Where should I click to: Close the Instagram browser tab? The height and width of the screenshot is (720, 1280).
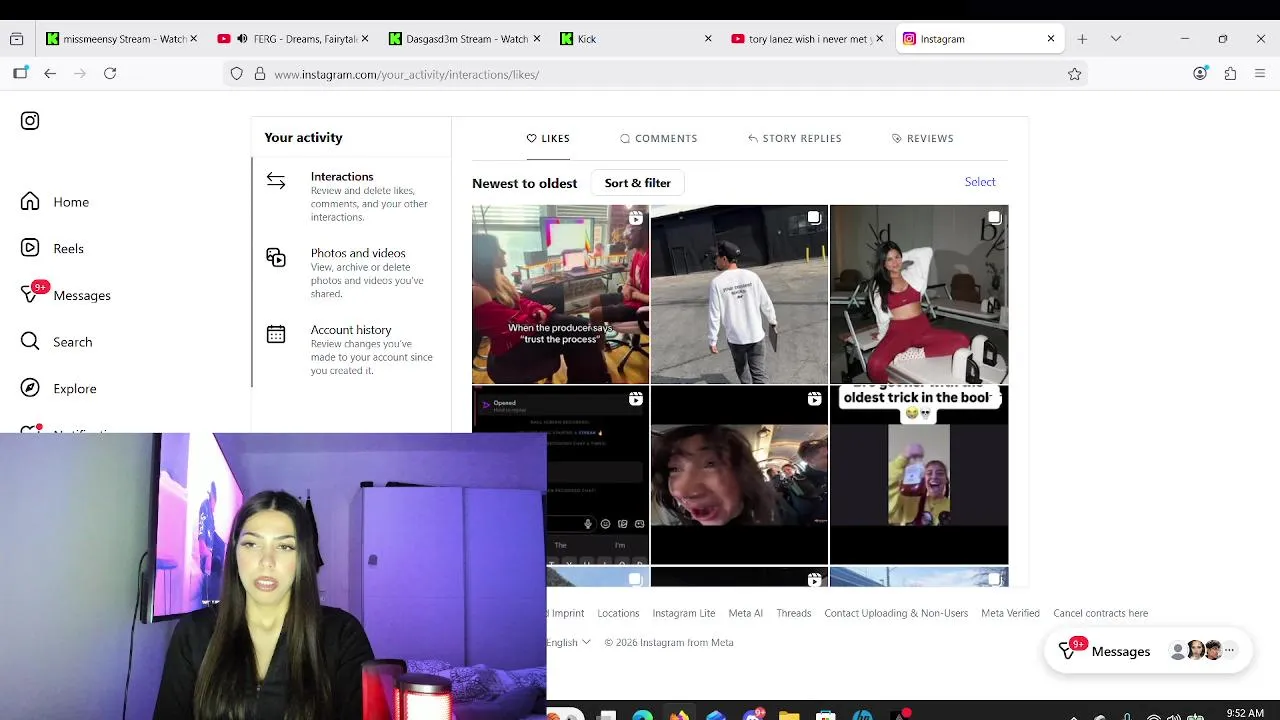(1051, 39)
